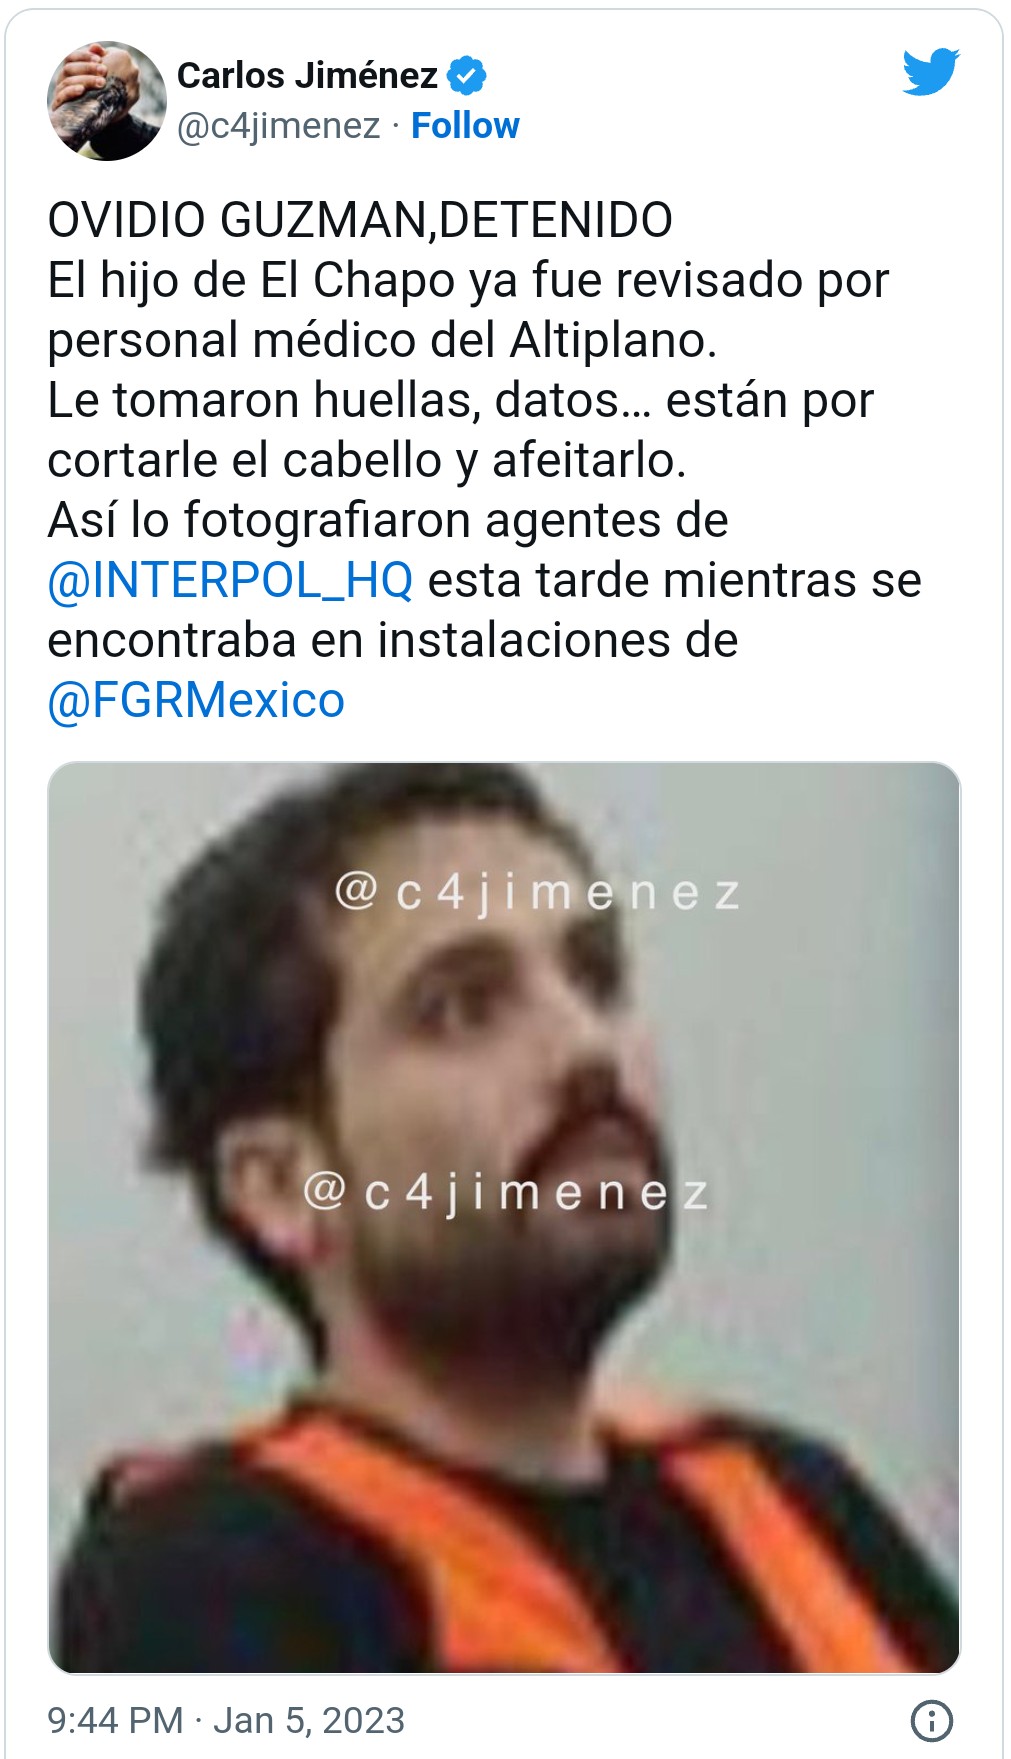Open the 9:44 PM timestamp
Image resolution: width=1011 pixels, height=1759 pixels.
(x=115, y=1721)
